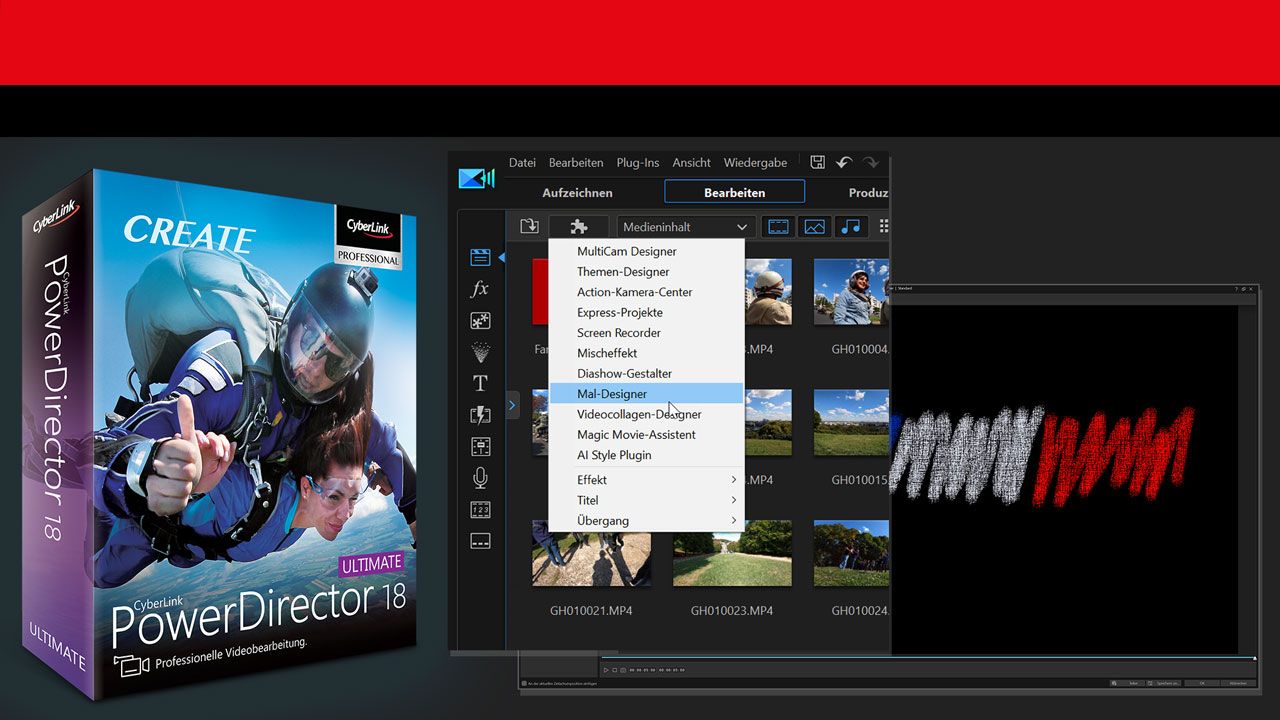Click the media import folder icon
1280x720 pixels.
[529, 226]
